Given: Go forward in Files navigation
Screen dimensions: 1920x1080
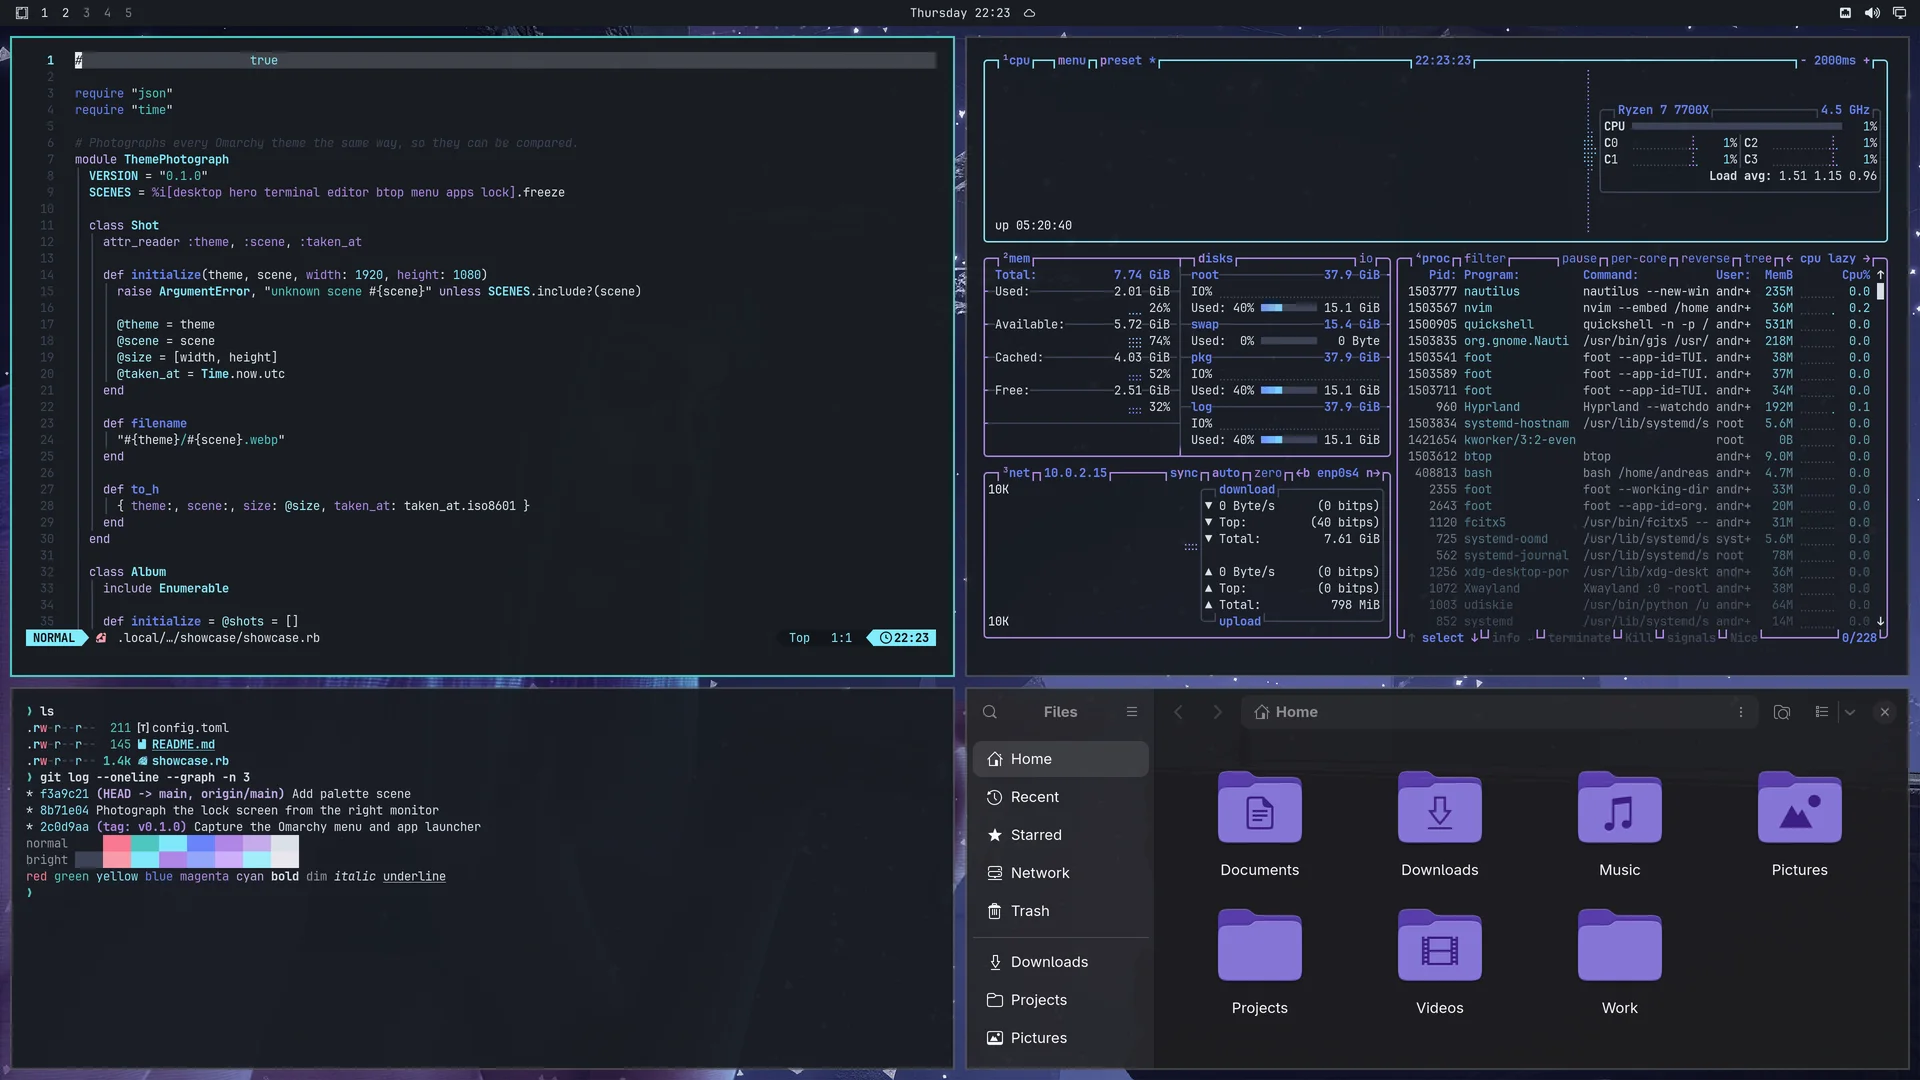Looking at the screenshot, I should point(1217,712).
